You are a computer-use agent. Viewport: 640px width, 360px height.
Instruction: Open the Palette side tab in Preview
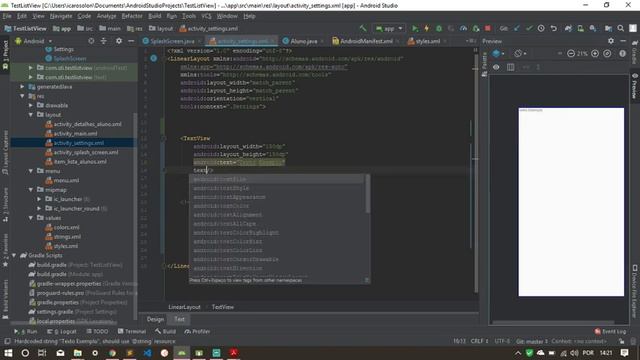484,64
